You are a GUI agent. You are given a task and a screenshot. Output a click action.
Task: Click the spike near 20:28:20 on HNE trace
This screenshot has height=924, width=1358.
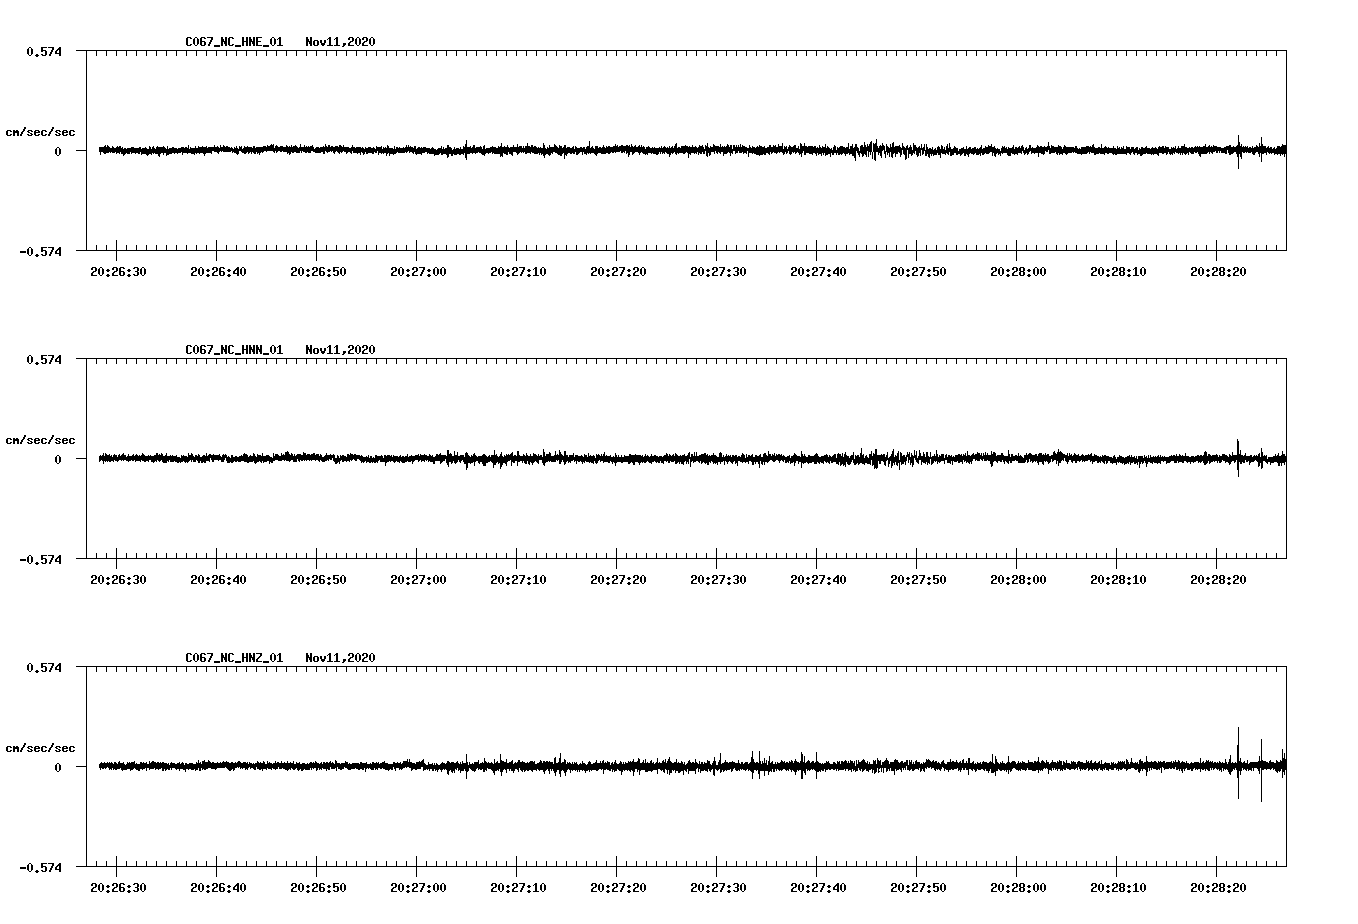[1240, 151]
